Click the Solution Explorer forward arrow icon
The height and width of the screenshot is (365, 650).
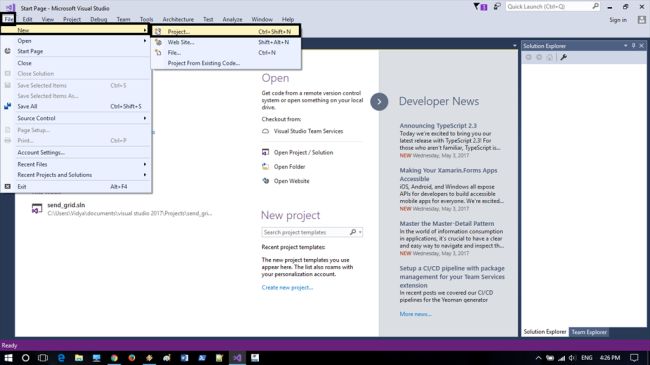(539, 57)
